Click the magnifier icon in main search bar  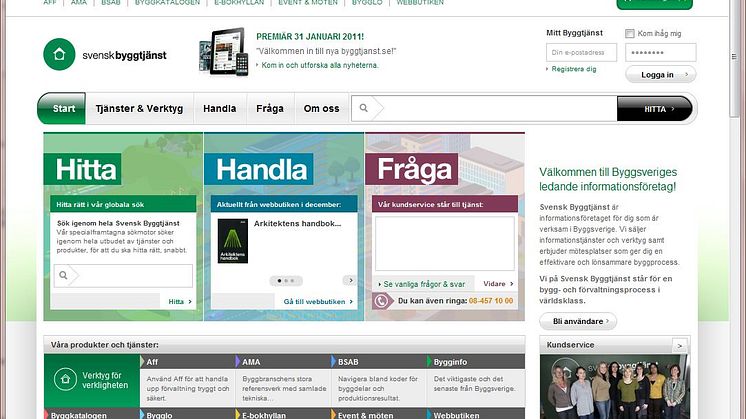click(363, 108)
